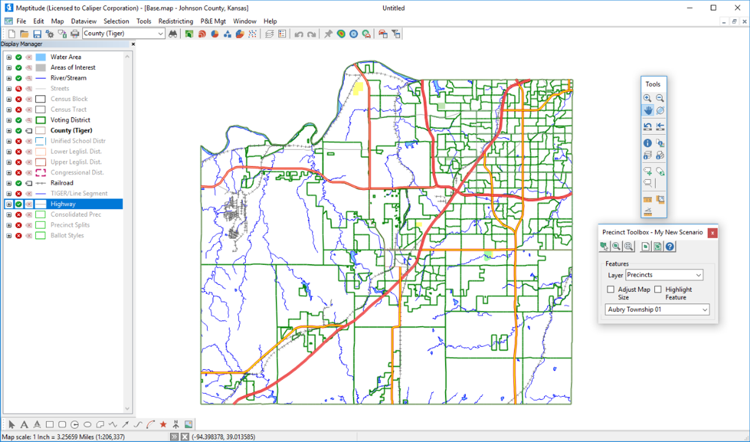Expand the Highway layer node

pos(9,204)
